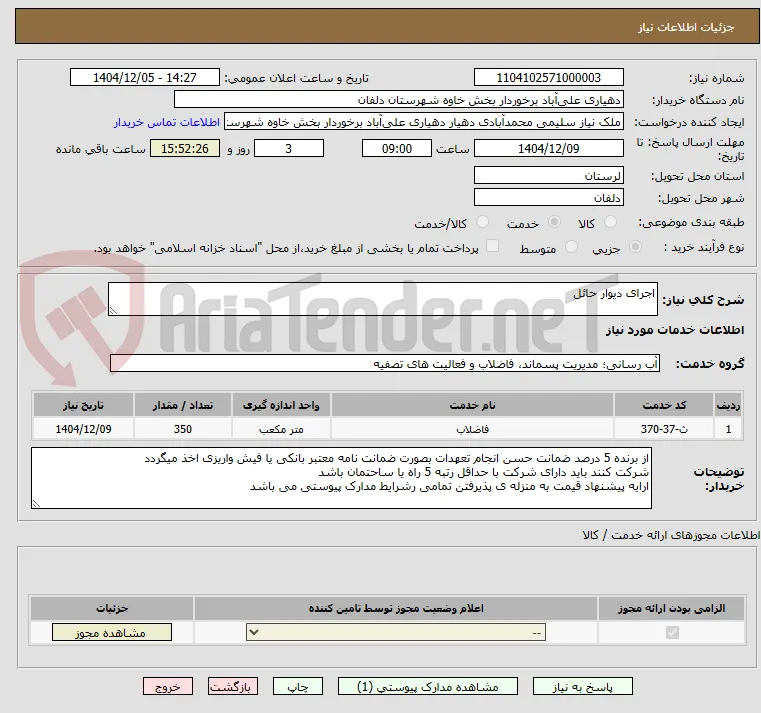
Task: Click the مشاهده مجوز button
Action: coord(112,632)
